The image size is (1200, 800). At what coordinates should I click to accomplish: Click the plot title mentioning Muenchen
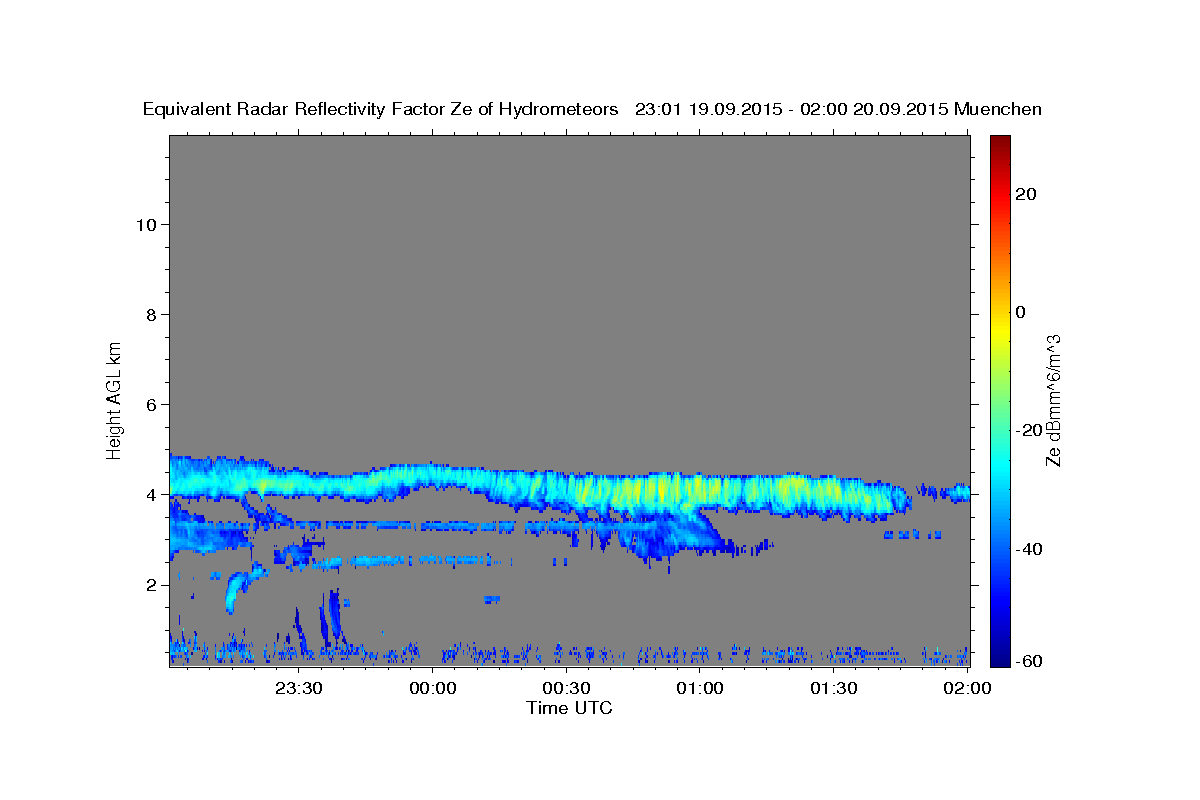point(592,109)
